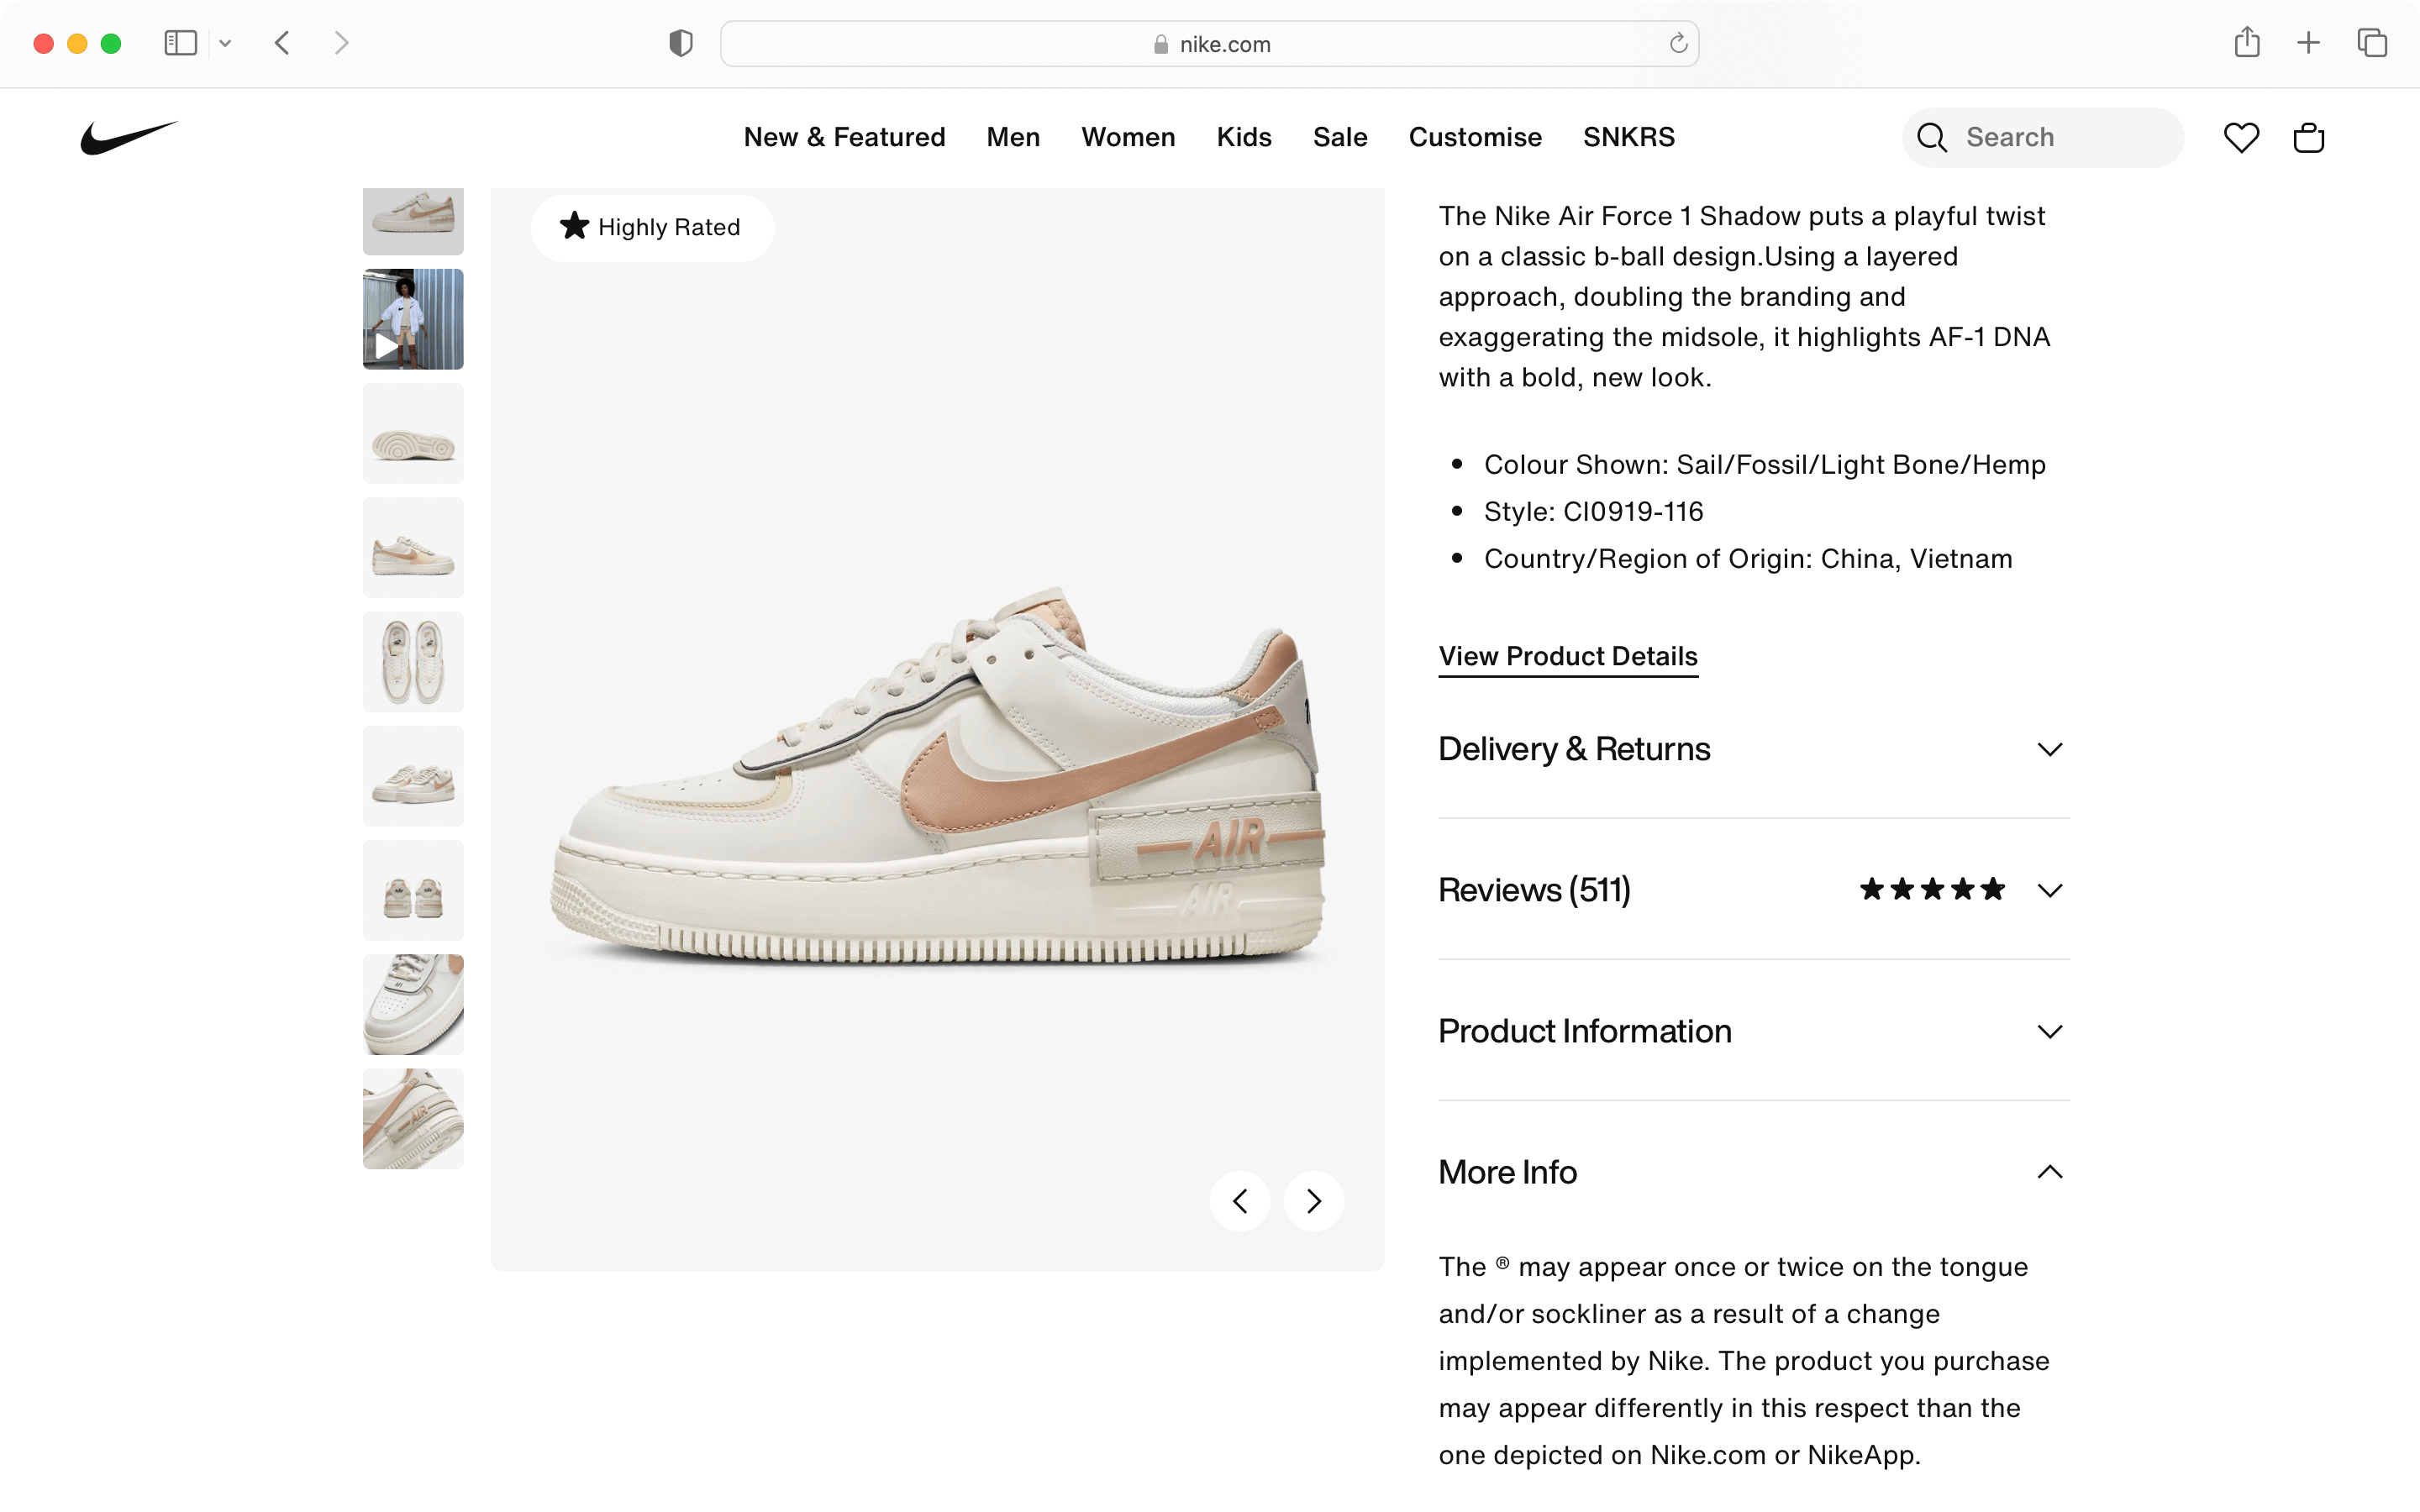Show previous product image arrow
The height and width of the screenshot is (1512, 2420).
coord(1240,1201)
